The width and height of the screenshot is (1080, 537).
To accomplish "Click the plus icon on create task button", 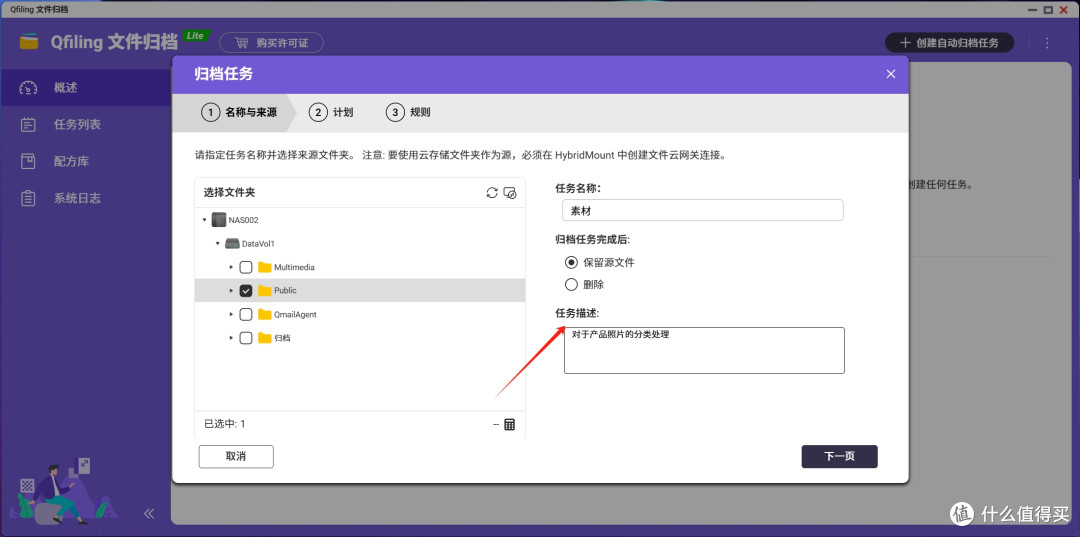I will 906,43.
